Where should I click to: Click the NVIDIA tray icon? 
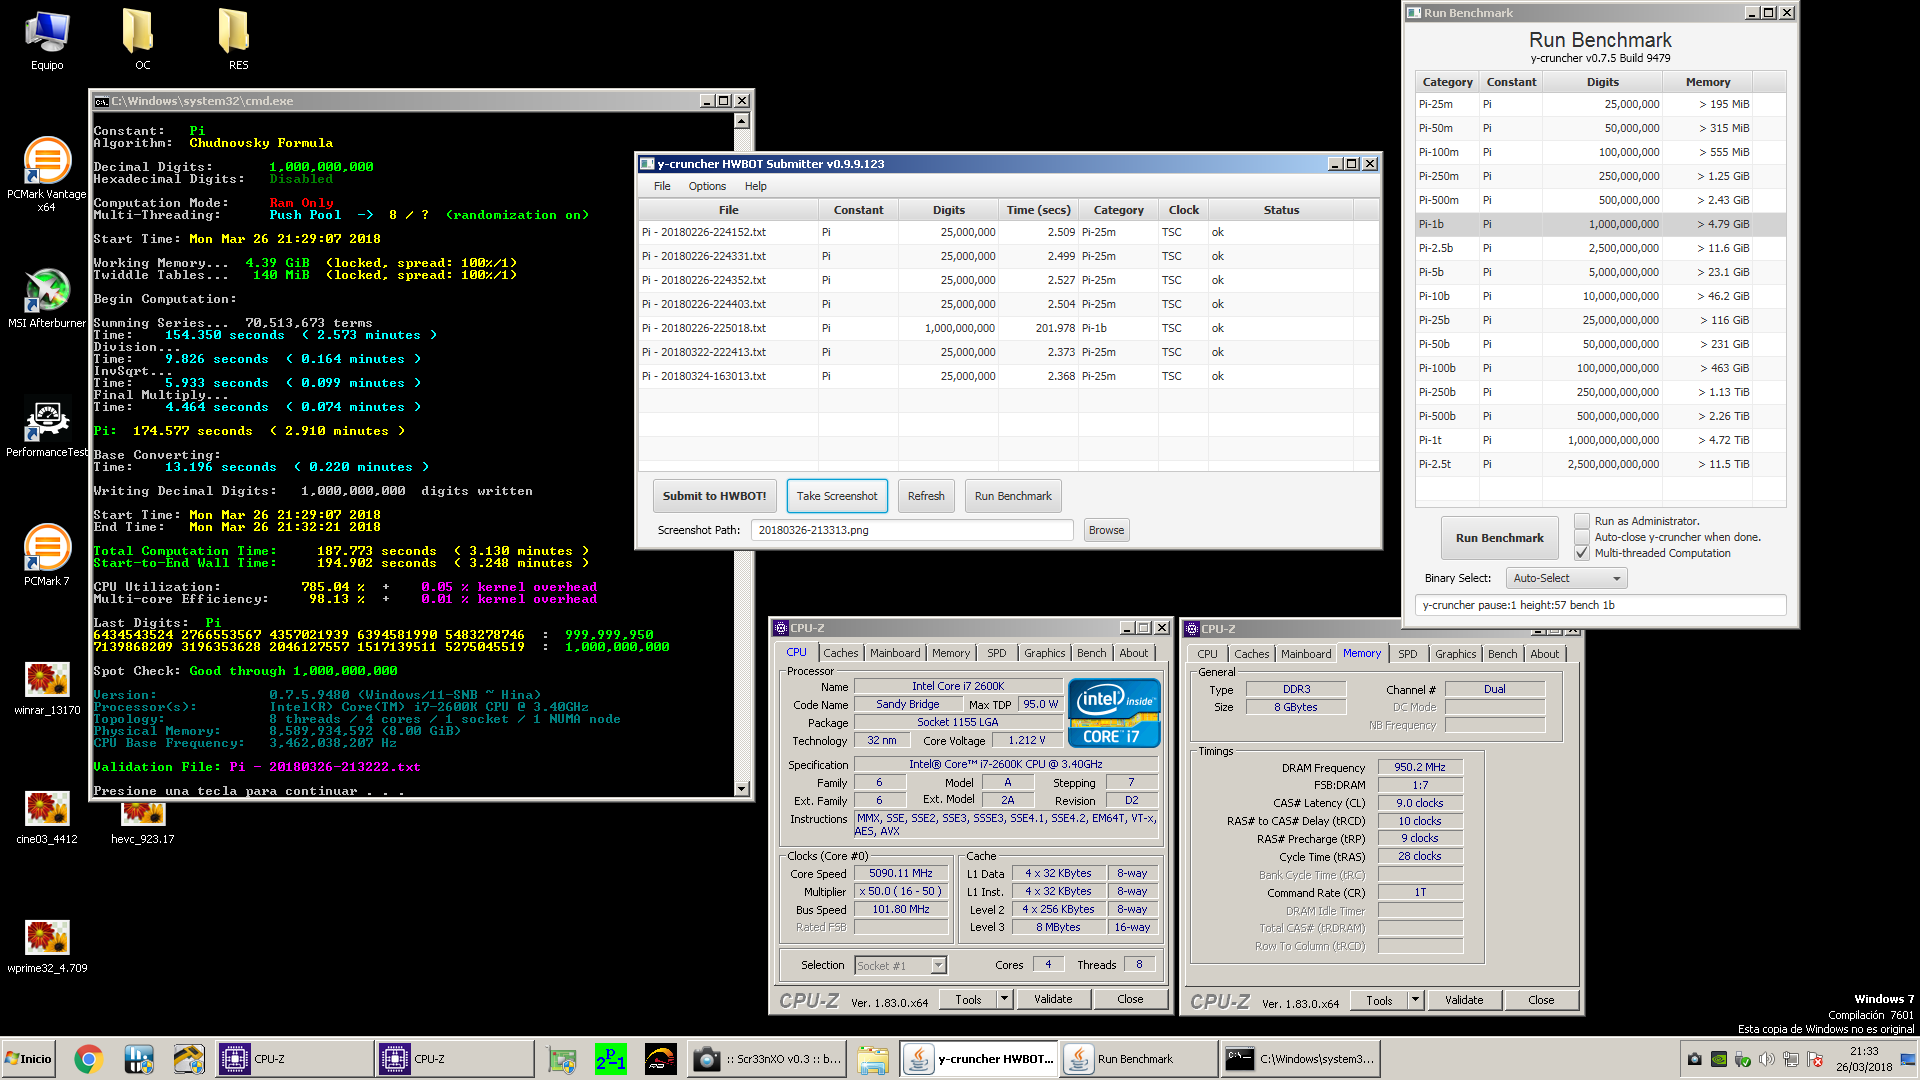click(1719, 1059)
